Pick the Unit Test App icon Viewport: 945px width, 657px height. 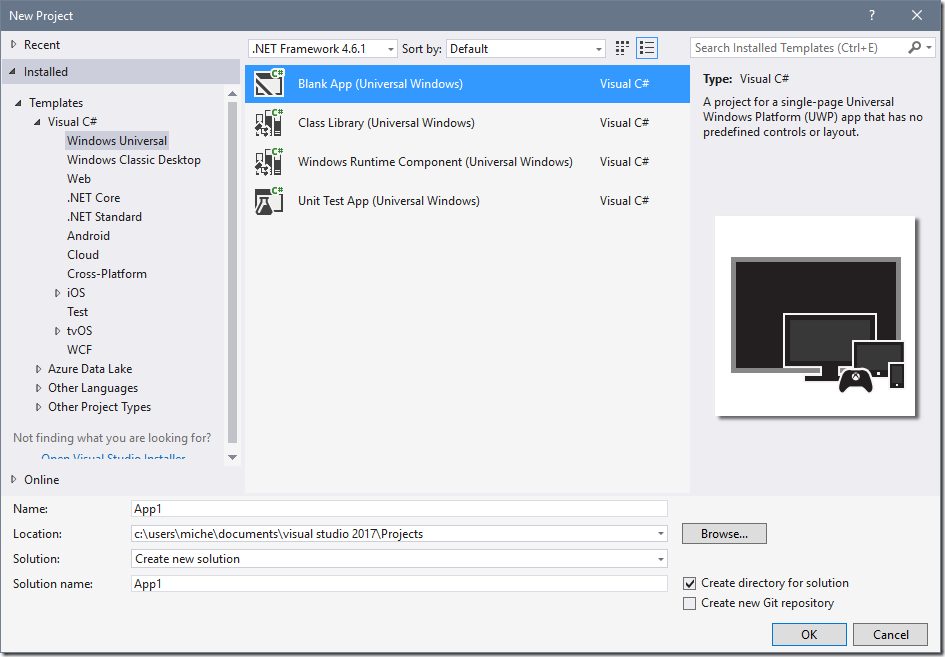click(269, 201)
